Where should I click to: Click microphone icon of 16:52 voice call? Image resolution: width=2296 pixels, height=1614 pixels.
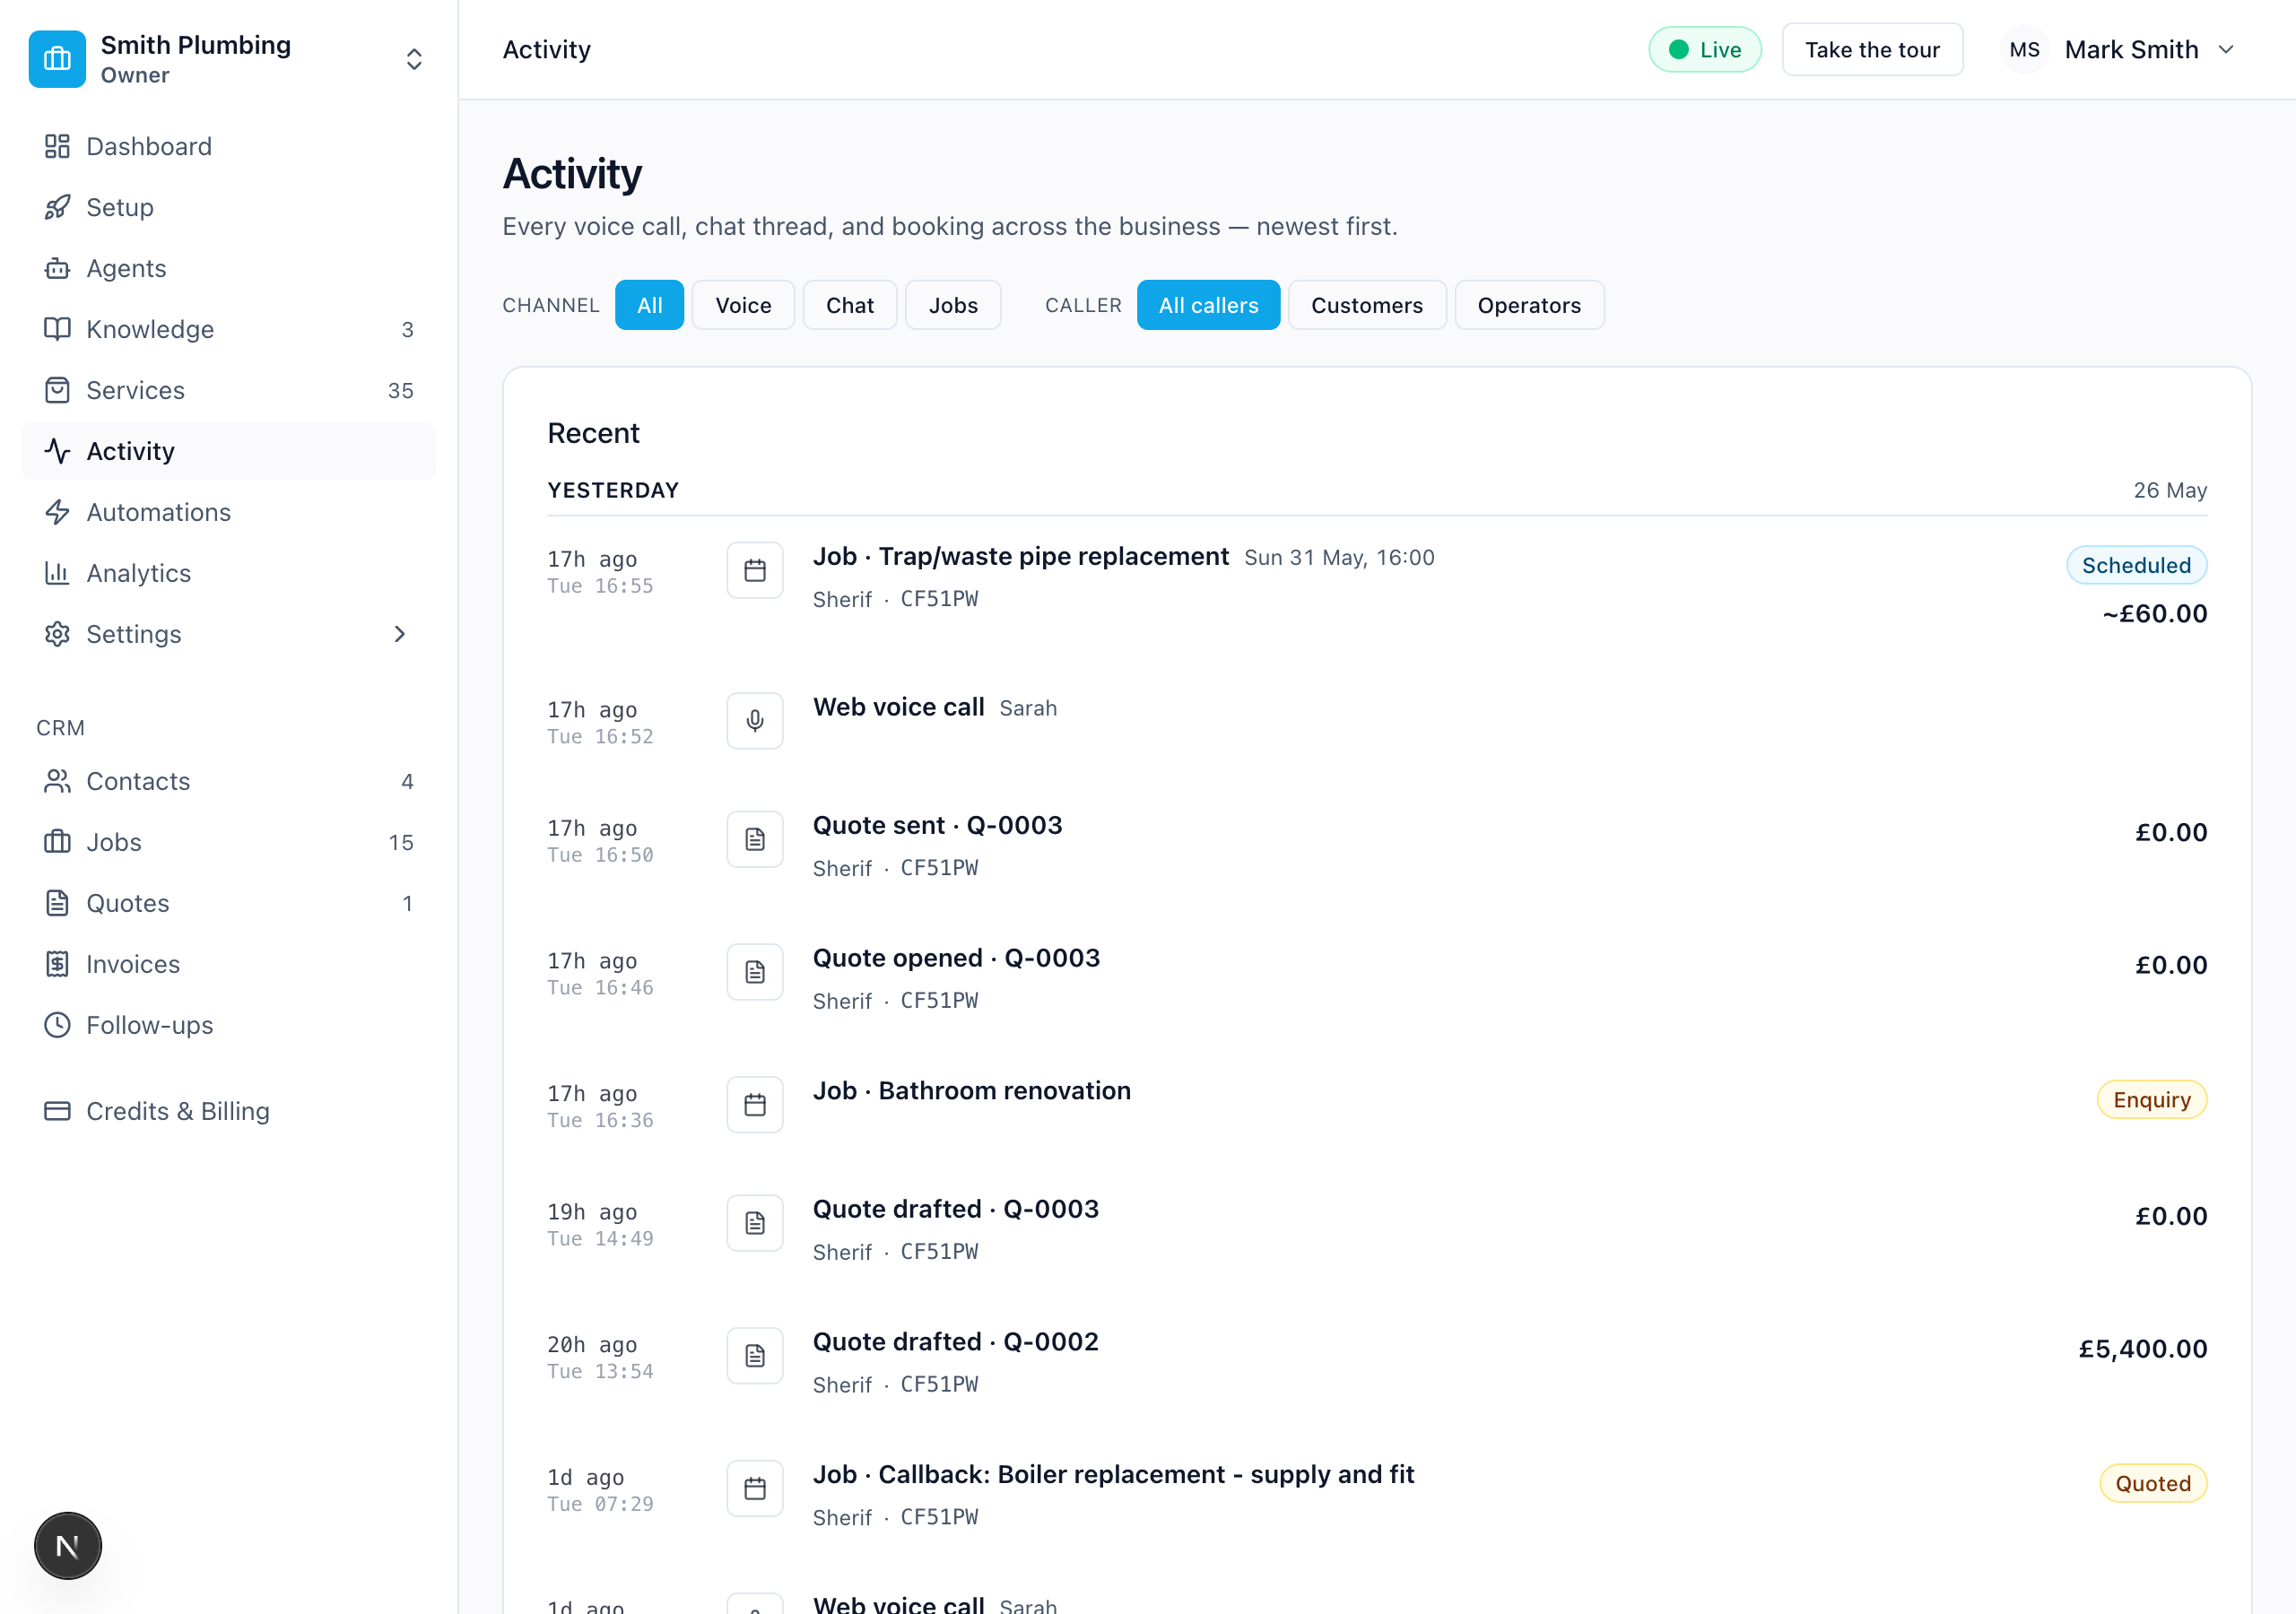(x=755, y=721)
